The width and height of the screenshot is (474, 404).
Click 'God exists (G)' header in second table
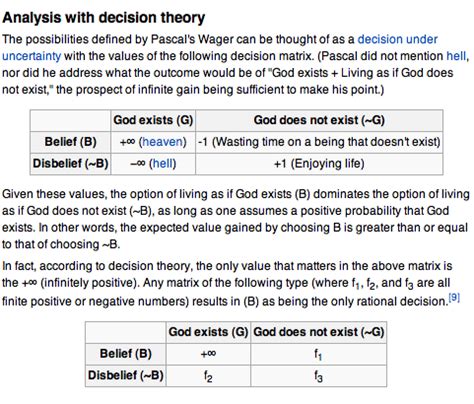[x=208, y=332]
